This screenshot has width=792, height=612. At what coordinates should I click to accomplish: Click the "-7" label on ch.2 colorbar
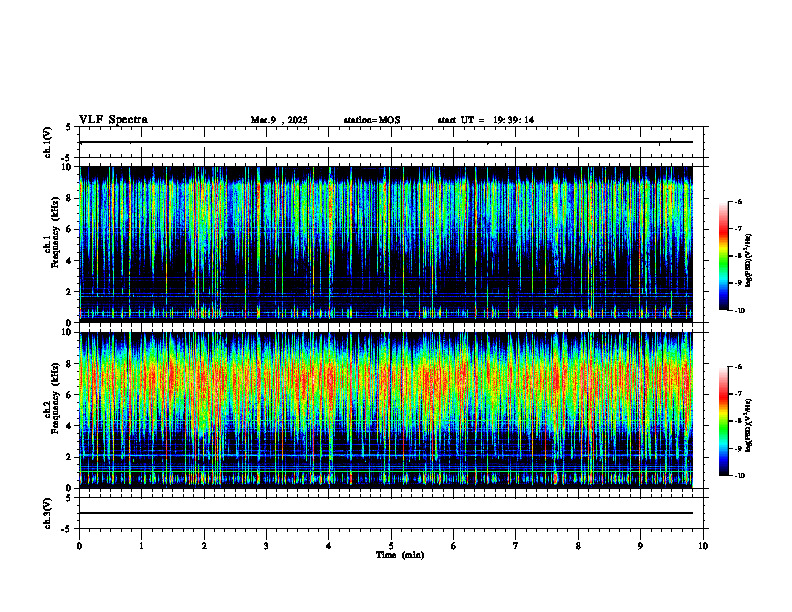[738, 394]
